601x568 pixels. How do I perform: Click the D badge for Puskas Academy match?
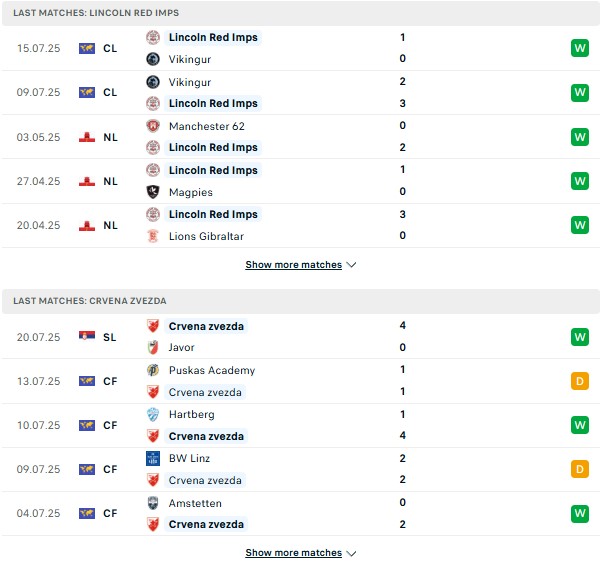click(580, 381)
